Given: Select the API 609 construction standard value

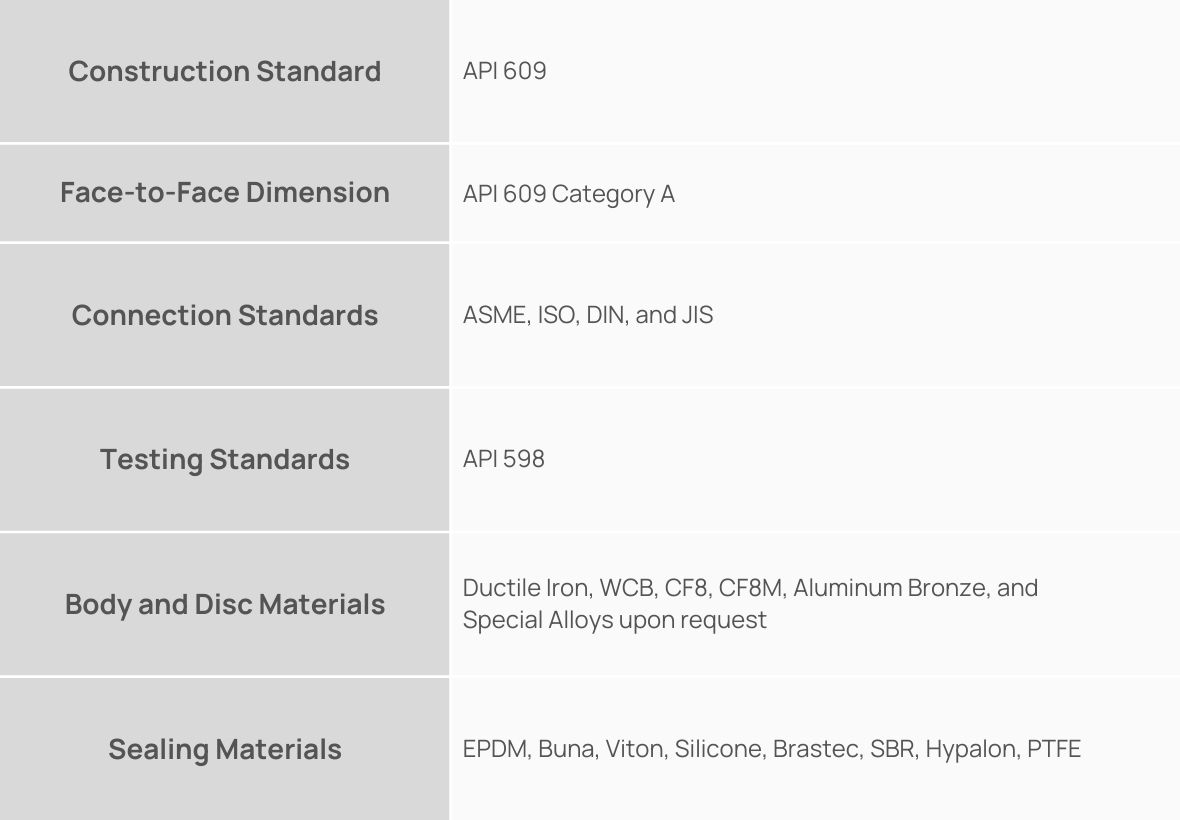Looking at the screenshot, I should pyautogui.click(x=504, y=72).
